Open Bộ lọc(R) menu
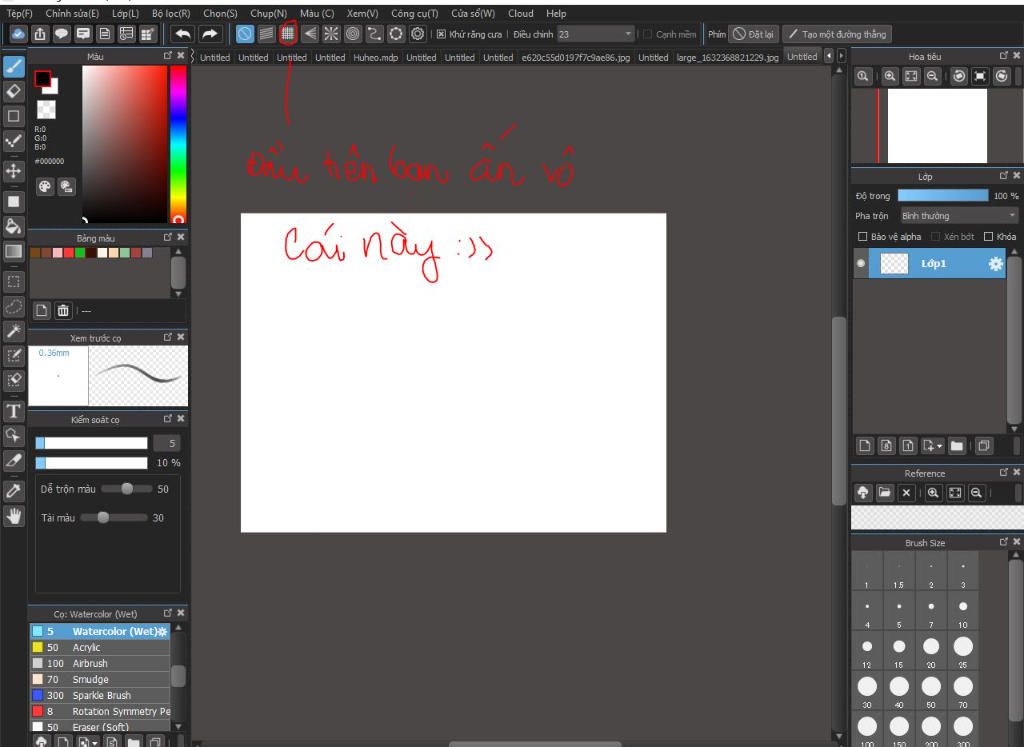Screen dimensions: 1024x747 (171, 13)
